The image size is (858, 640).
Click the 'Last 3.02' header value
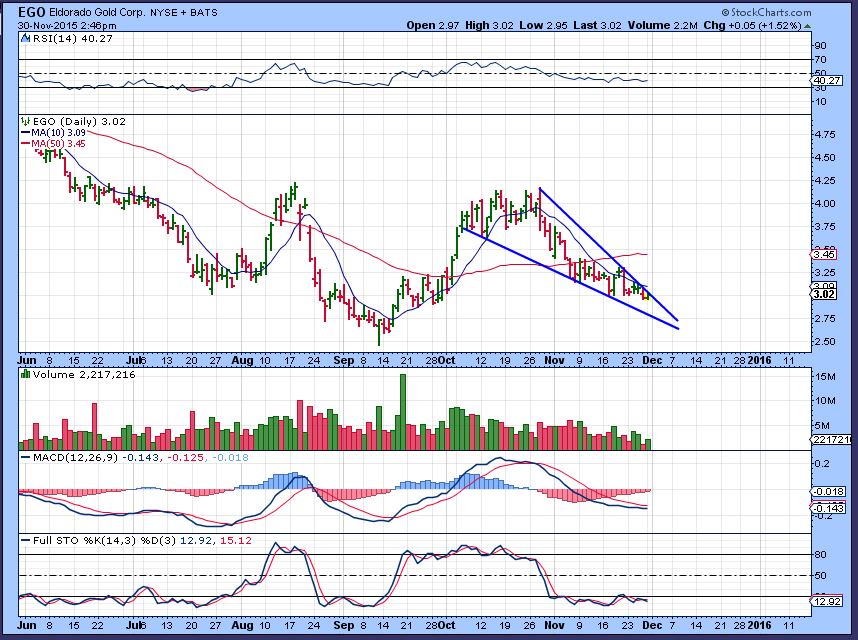click(596, 25)
